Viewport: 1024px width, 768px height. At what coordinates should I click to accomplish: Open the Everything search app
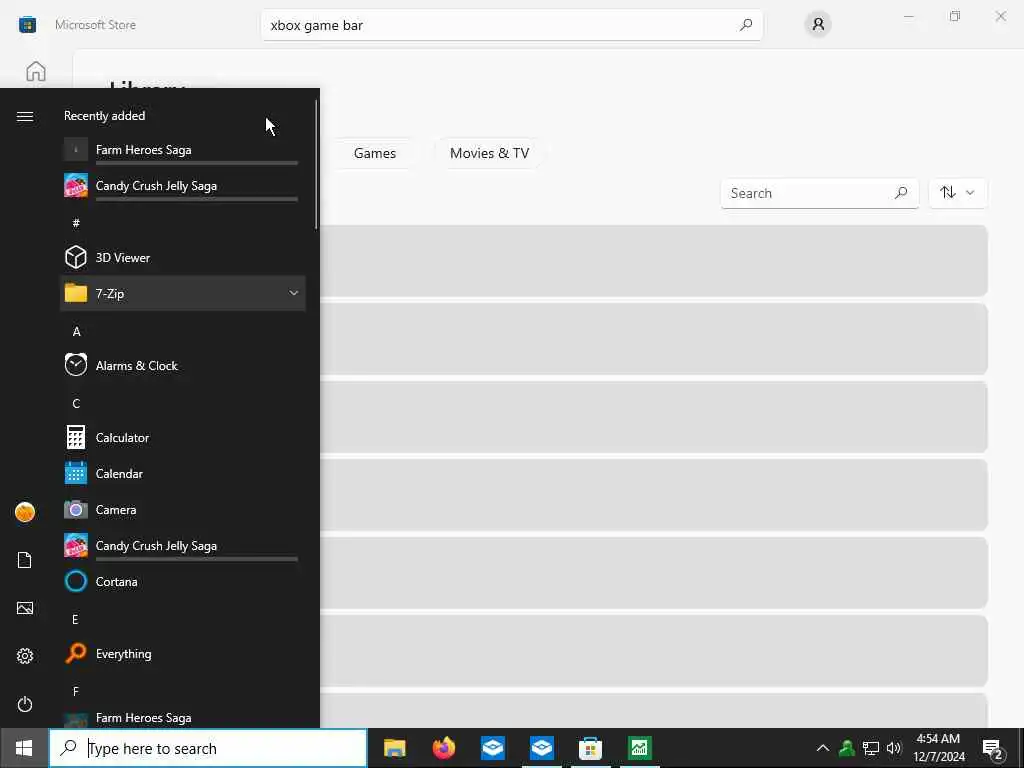[x=183, y=653]
